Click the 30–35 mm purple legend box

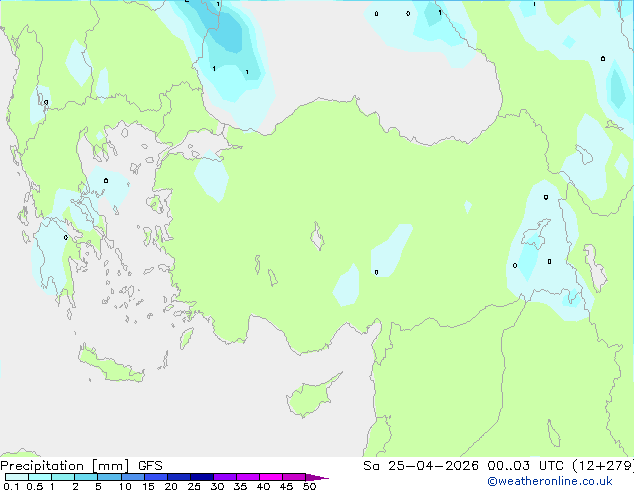click(224, 477)
